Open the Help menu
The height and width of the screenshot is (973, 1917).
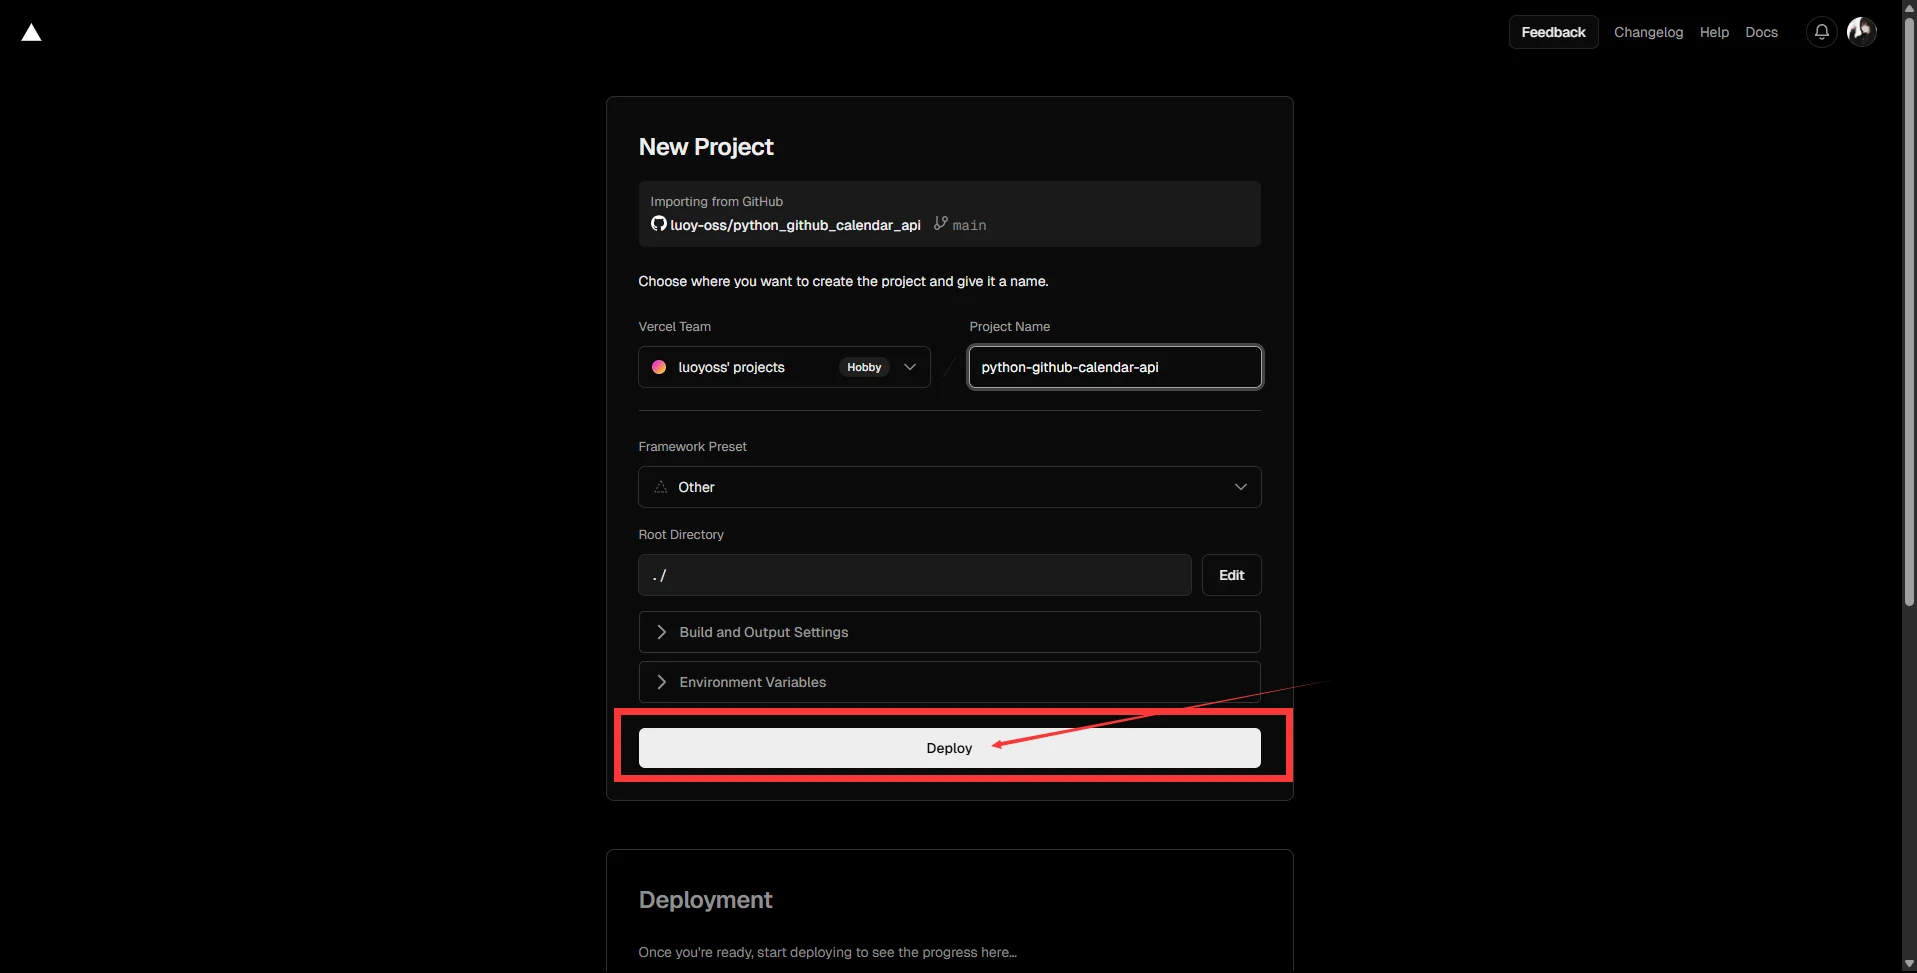tap(1714, 32)
